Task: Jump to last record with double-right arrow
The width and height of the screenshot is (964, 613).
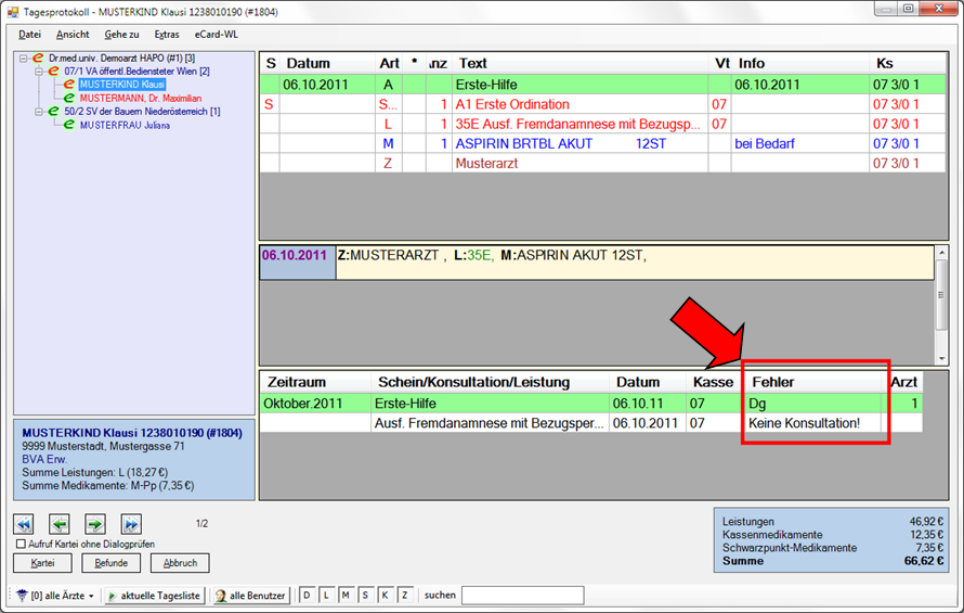Action: [132, 524]
